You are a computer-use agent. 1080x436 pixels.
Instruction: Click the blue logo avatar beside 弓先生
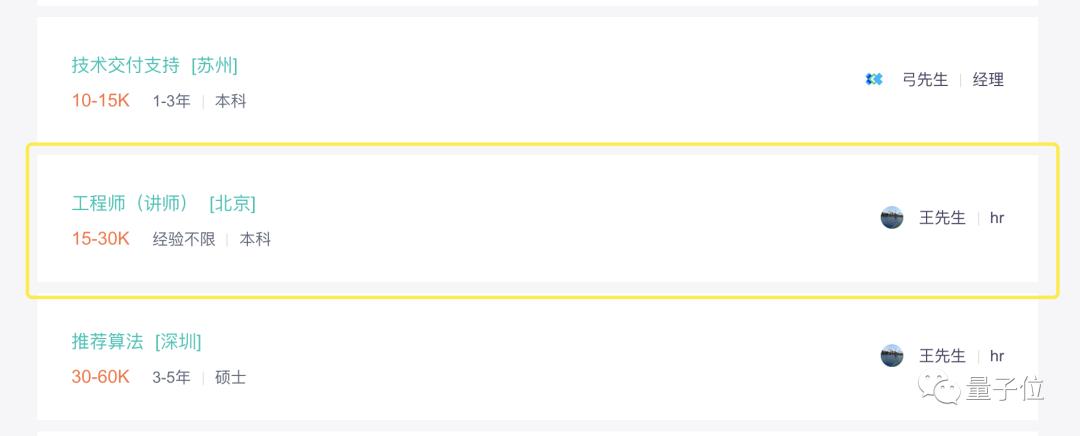point(874,79)
